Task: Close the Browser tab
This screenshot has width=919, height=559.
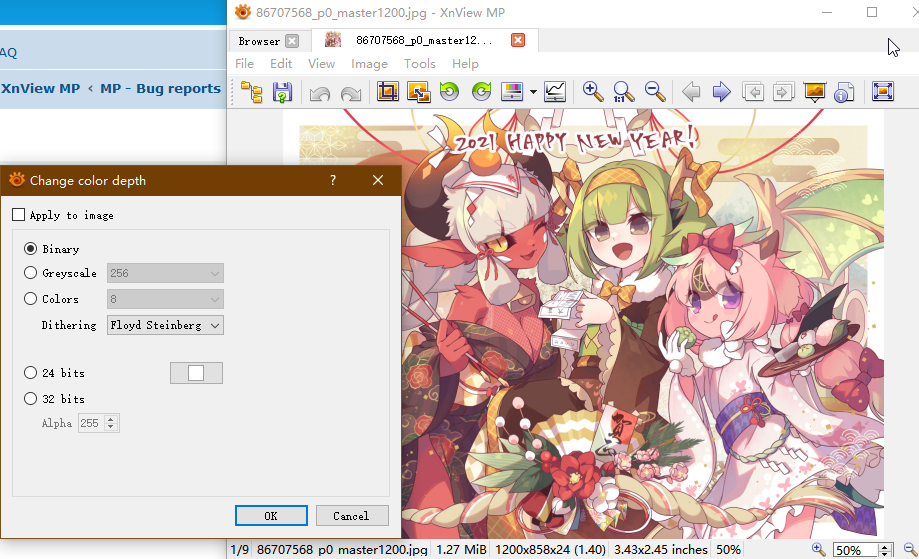Action: [x=292, y=41]
